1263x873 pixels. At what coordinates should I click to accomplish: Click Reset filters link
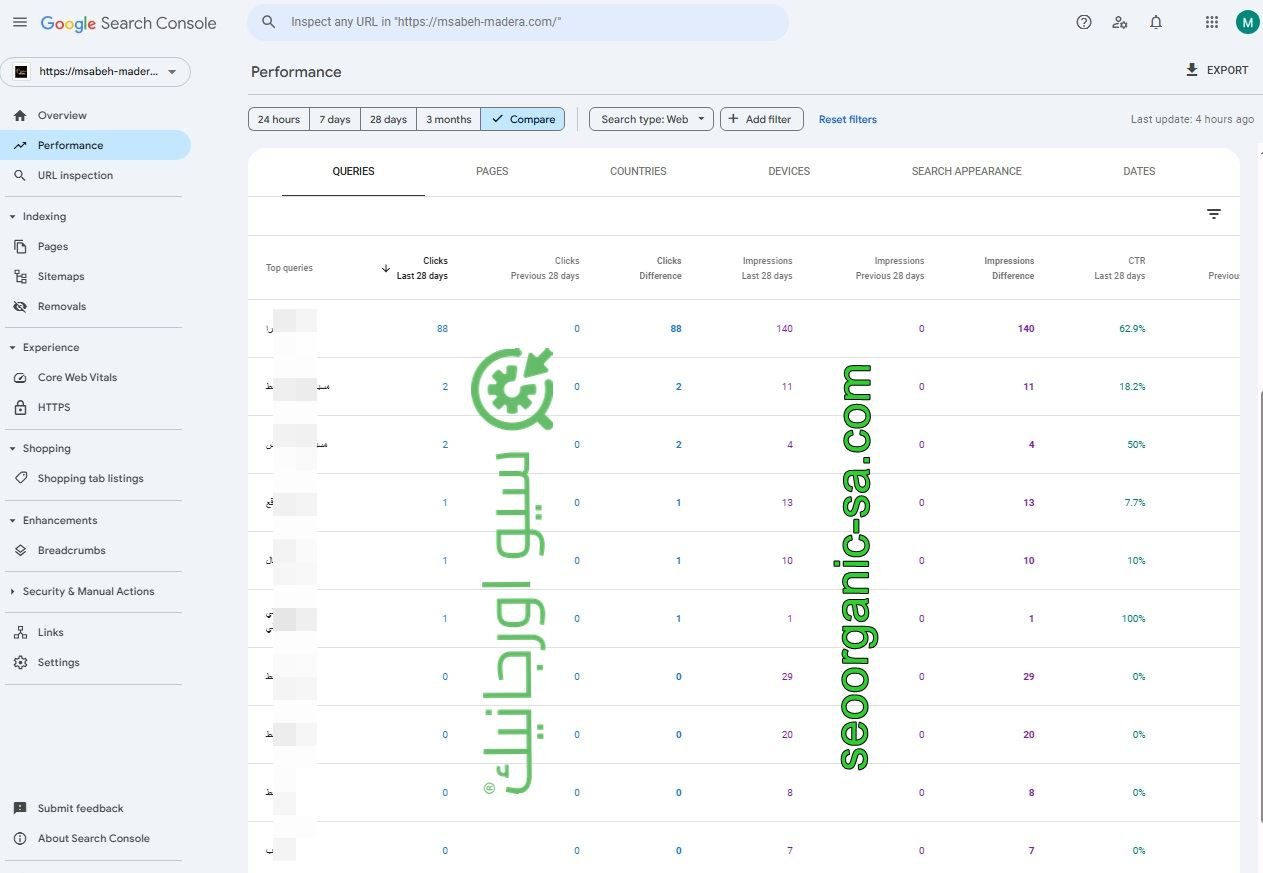tap(847, 119)
